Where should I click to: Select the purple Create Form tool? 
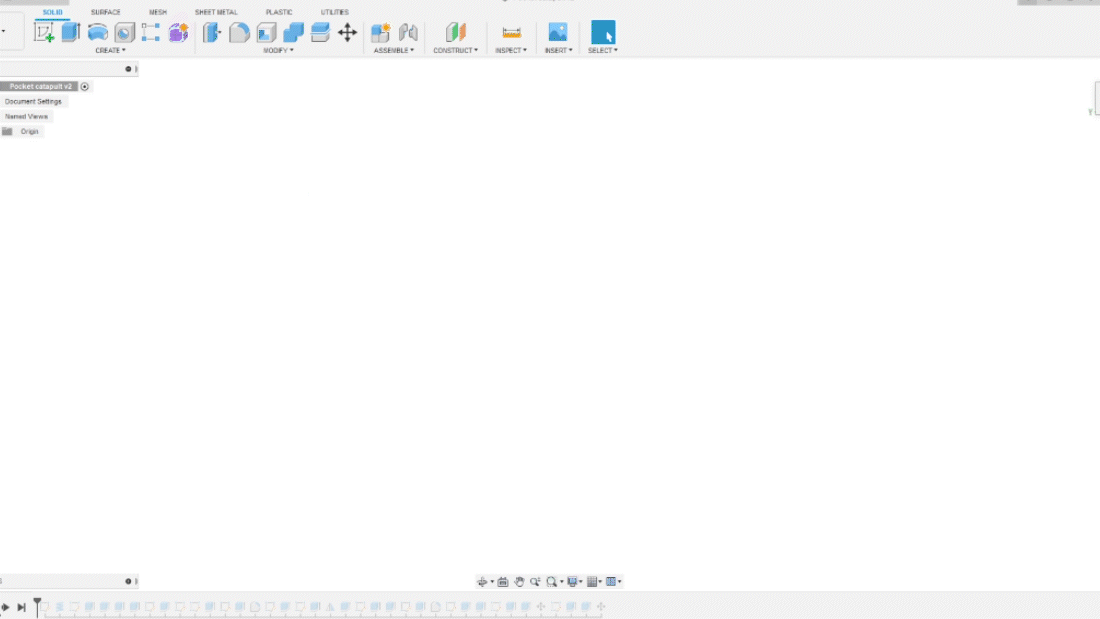click(x=178, y=32)
